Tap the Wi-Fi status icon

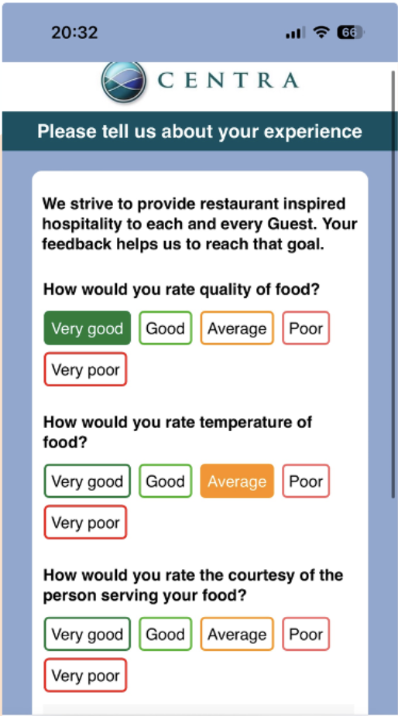[x=321, y=32]
